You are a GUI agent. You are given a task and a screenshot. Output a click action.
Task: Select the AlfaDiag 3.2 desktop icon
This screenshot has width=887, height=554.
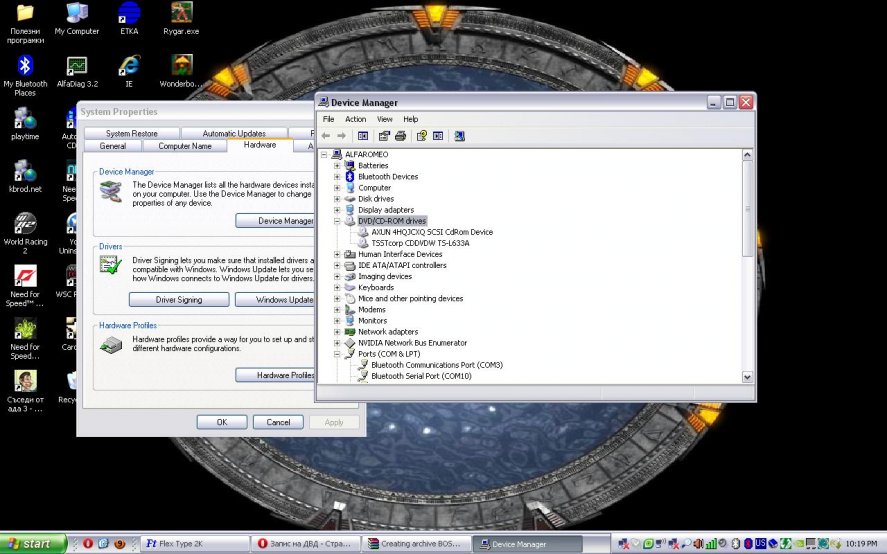[x=76, y=66]
